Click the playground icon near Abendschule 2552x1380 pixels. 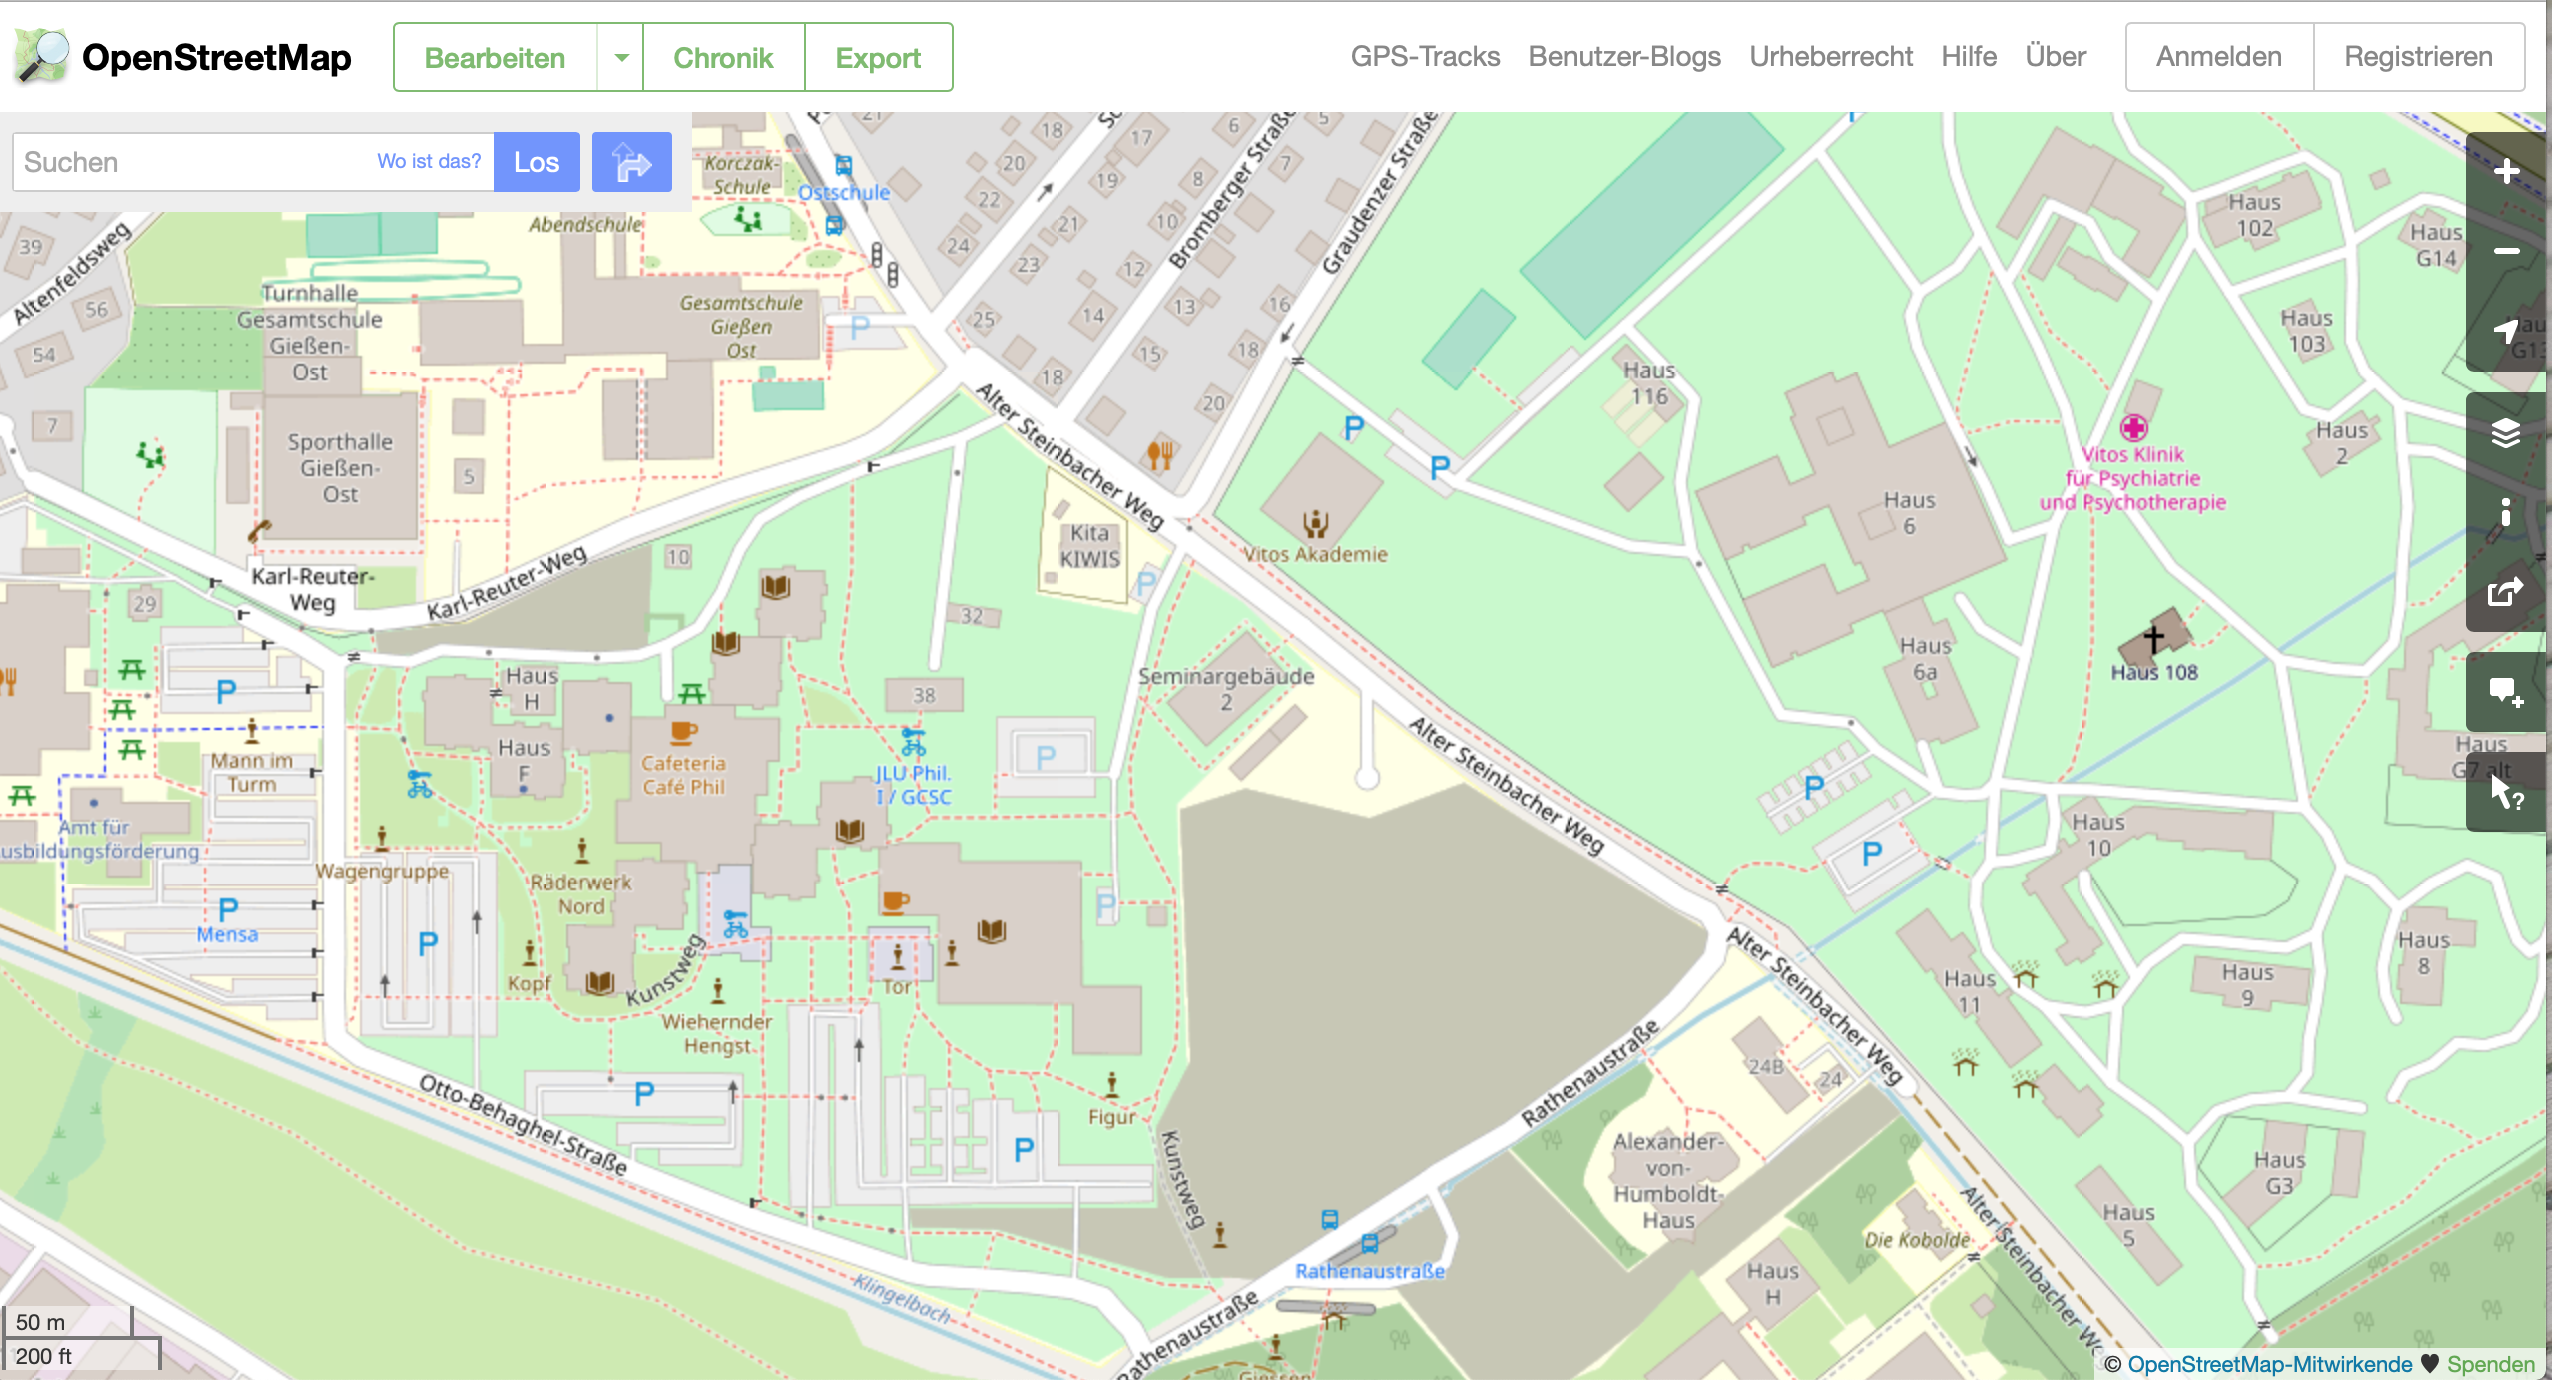click(748, 218)
